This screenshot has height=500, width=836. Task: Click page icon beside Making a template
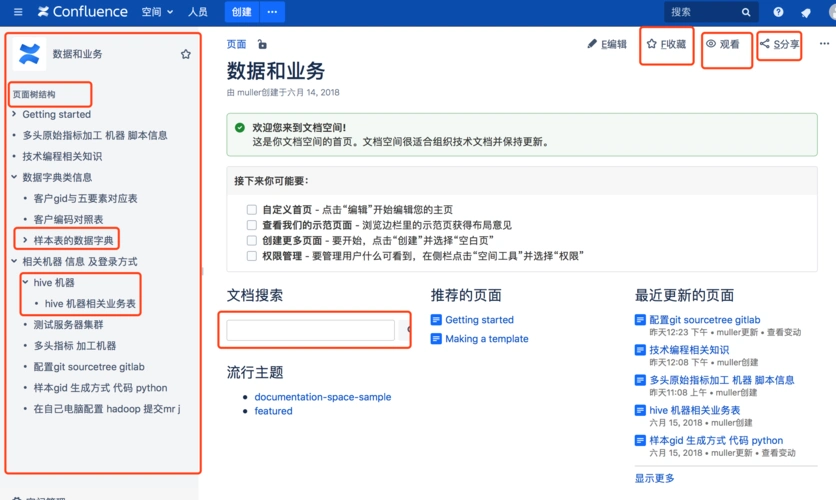(x=436, y=339)
